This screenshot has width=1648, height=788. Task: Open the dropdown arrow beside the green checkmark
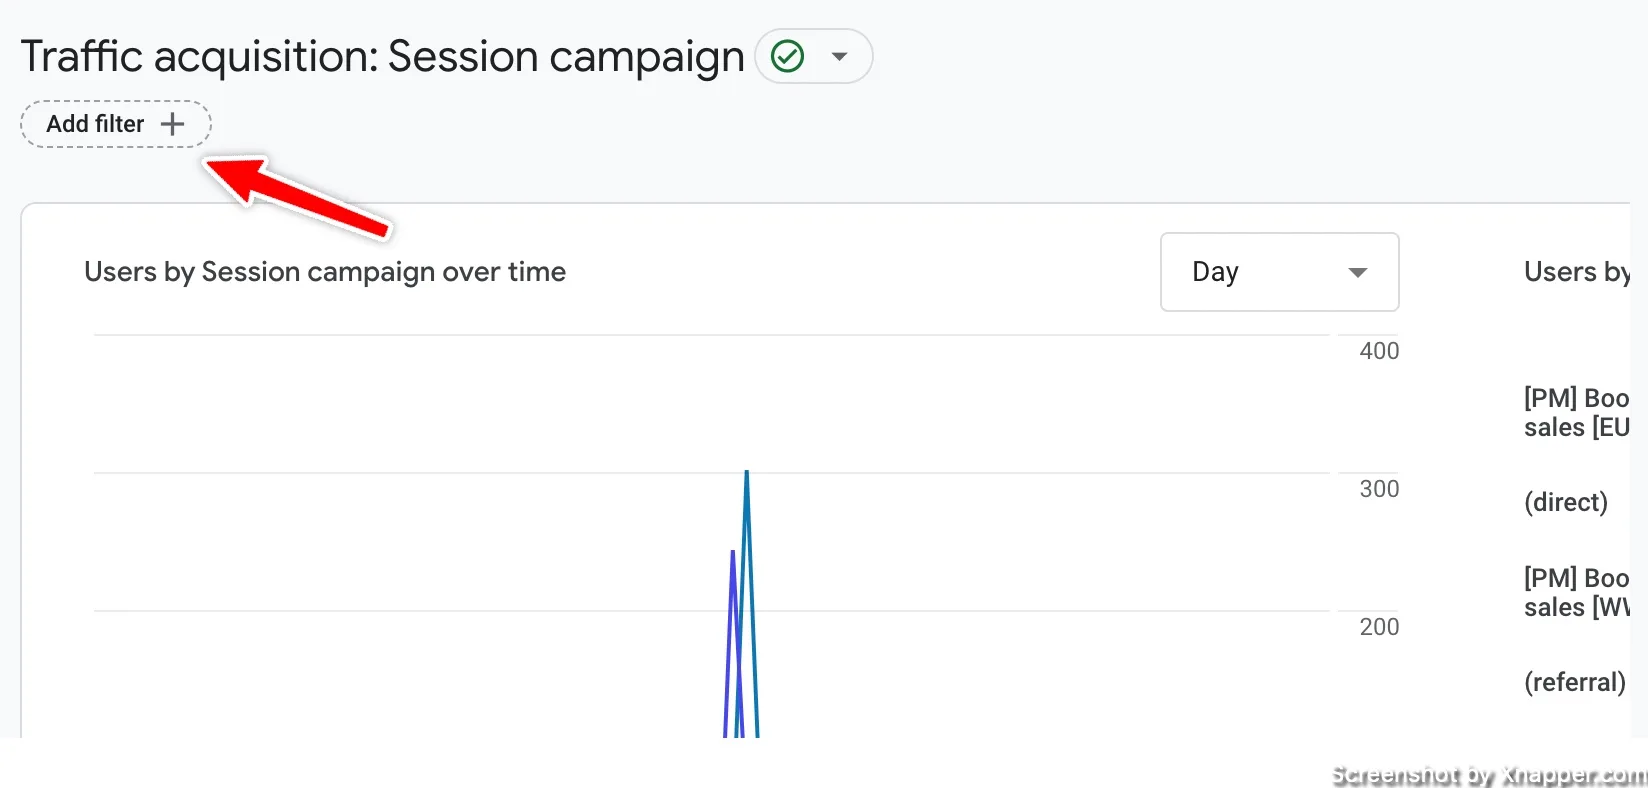[x=840, y=56]
